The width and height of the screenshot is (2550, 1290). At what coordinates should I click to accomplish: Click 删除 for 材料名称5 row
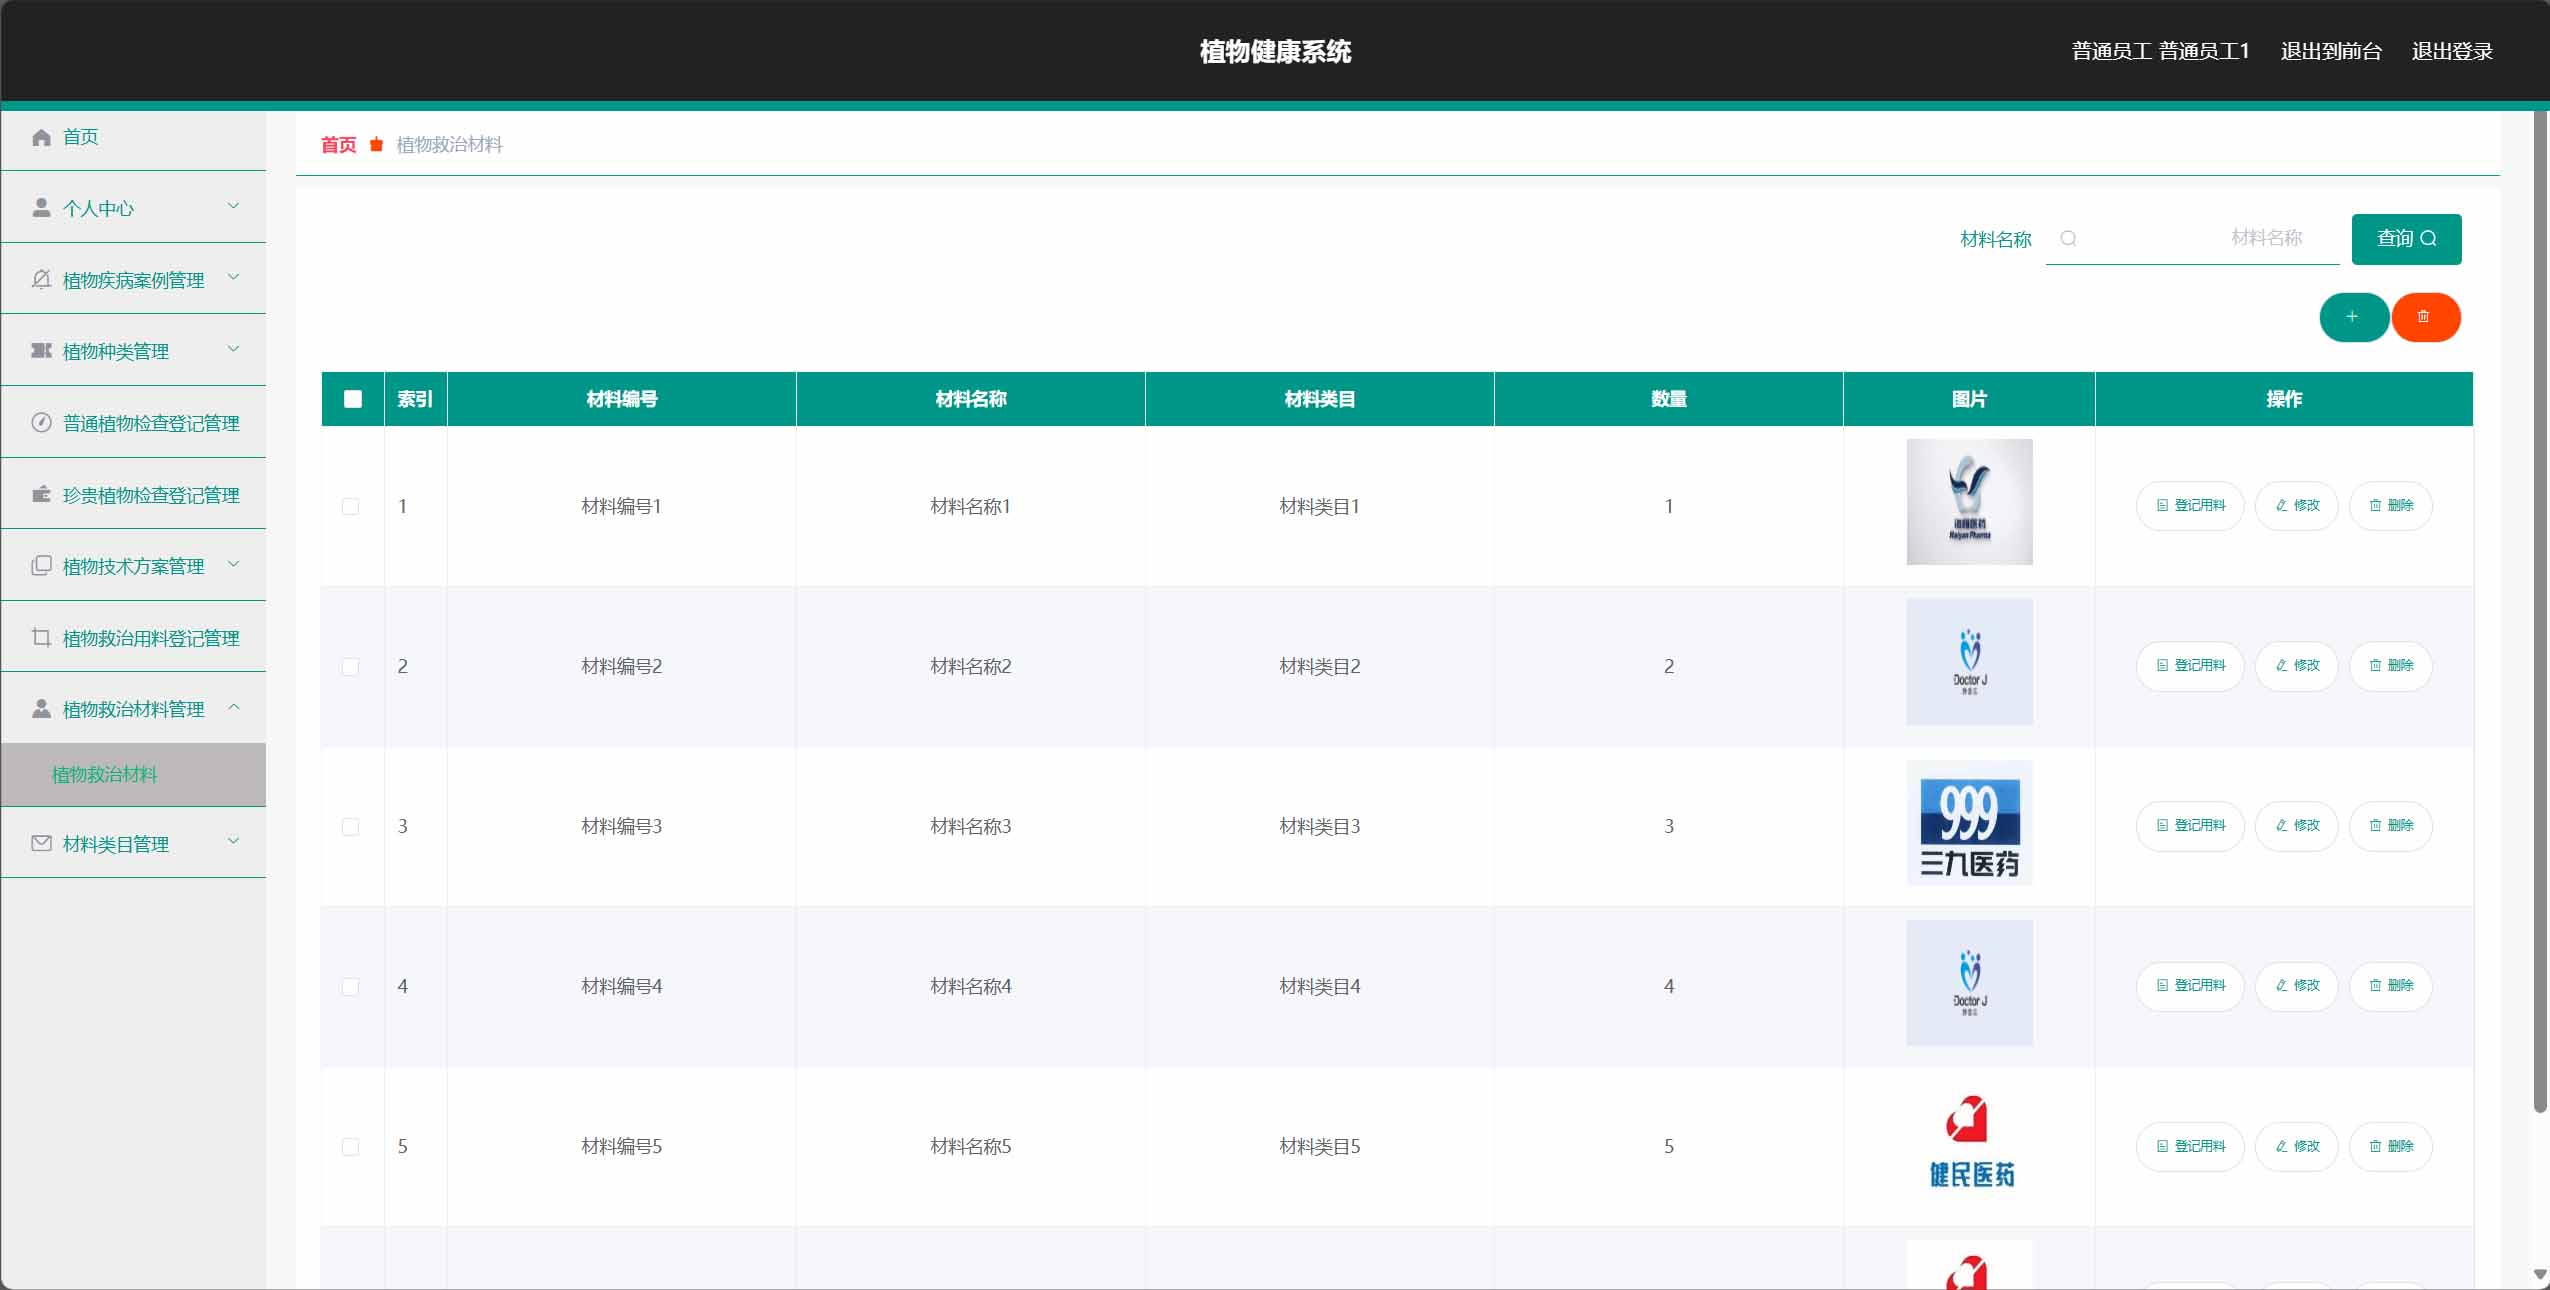click(2390, 1146)
